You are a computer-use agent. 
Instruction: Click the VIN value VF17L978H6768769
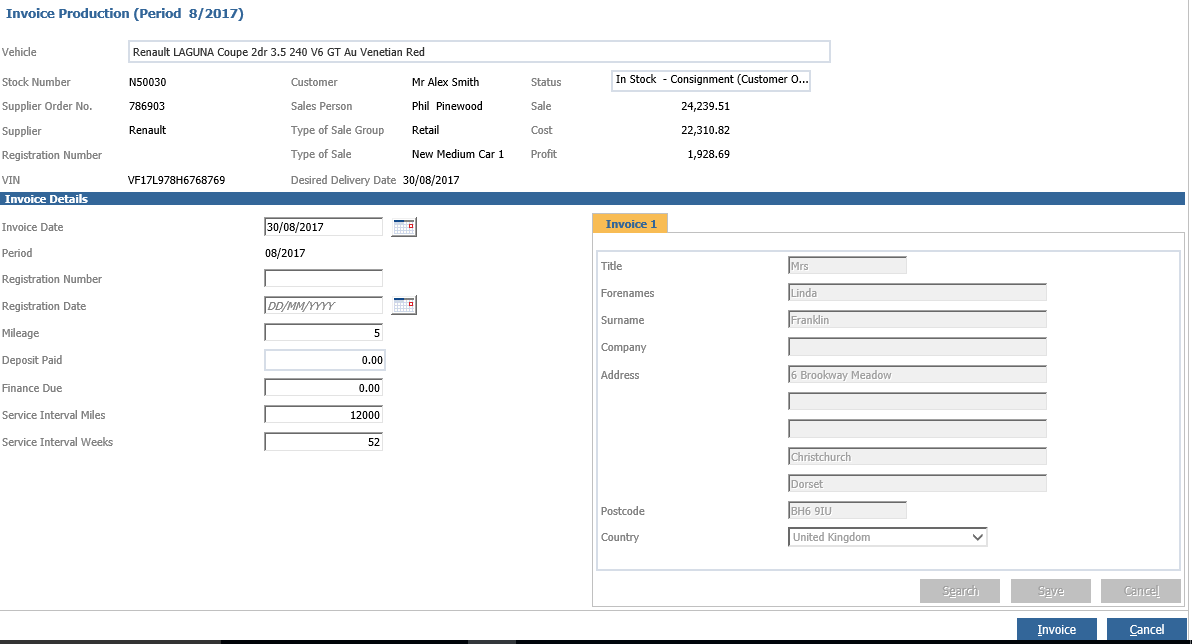tap(176, 180)
